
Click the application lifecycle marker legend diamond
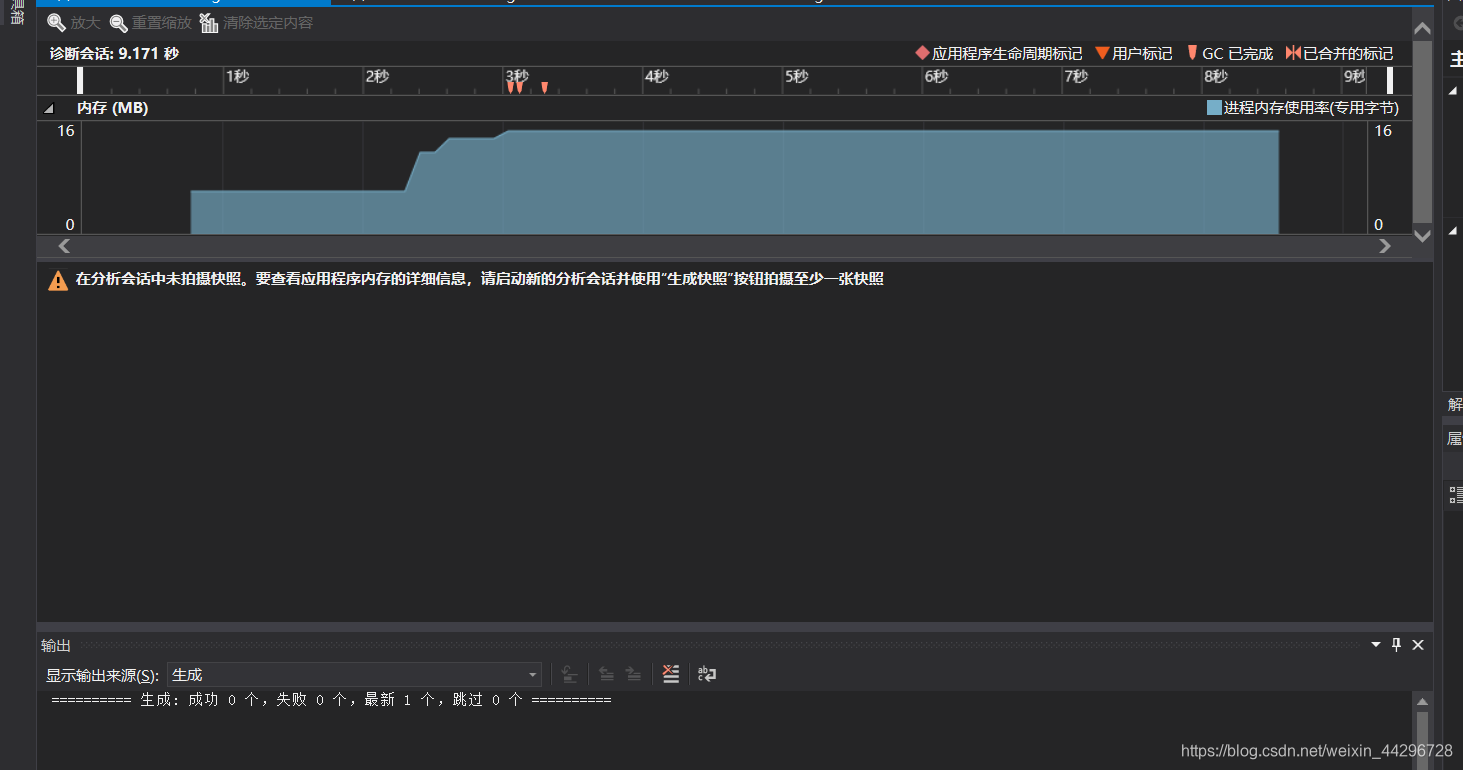922,53
